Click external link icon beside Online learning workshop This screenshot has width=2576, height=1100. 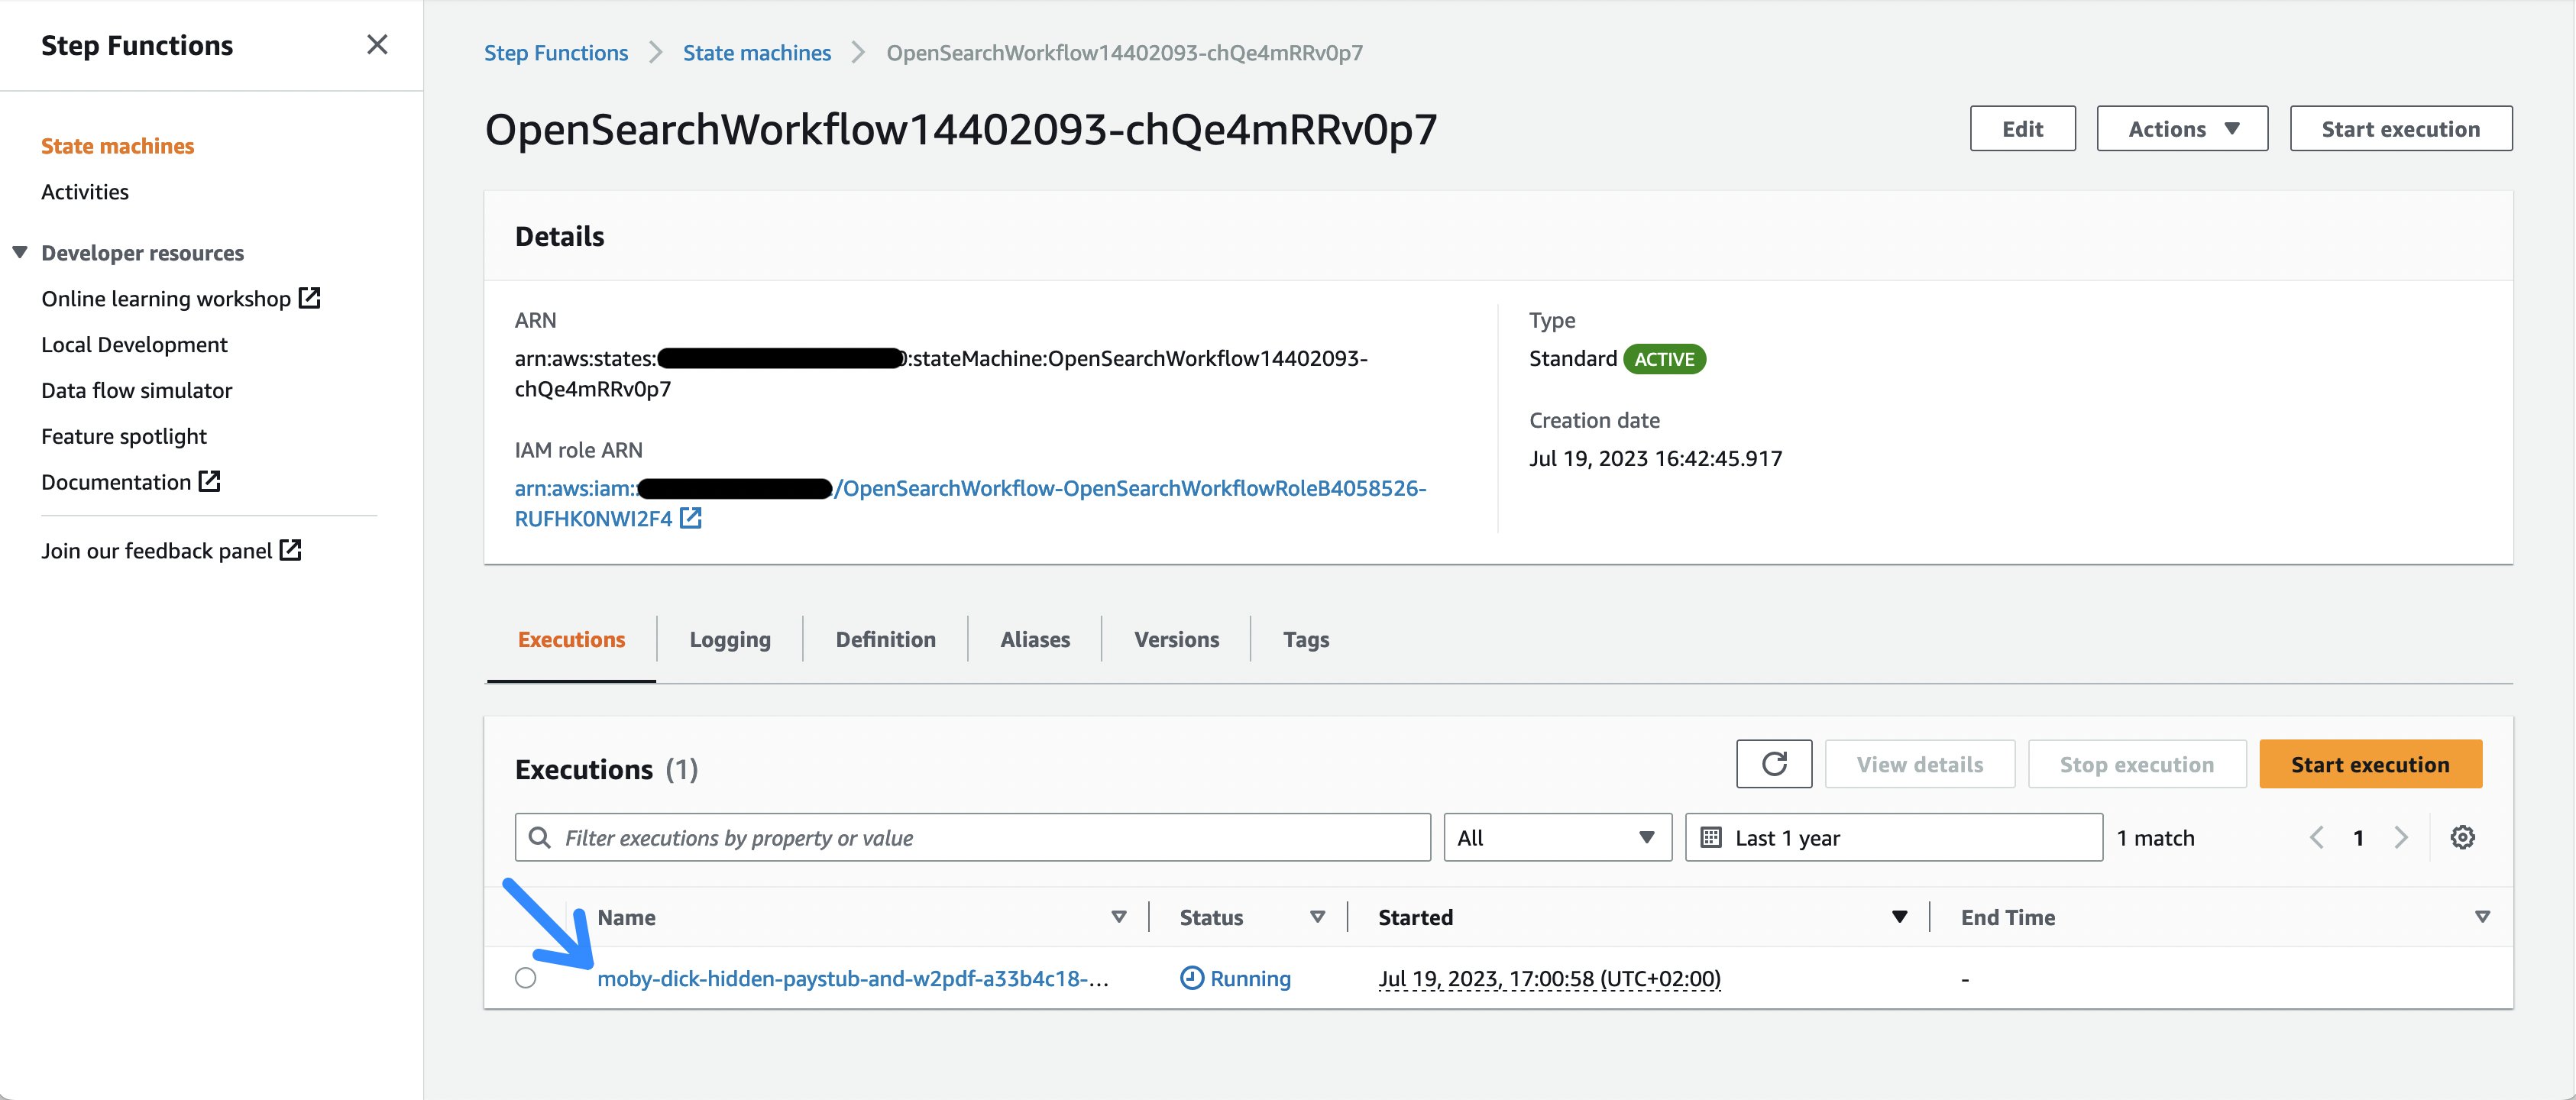[x=310, y=297]
